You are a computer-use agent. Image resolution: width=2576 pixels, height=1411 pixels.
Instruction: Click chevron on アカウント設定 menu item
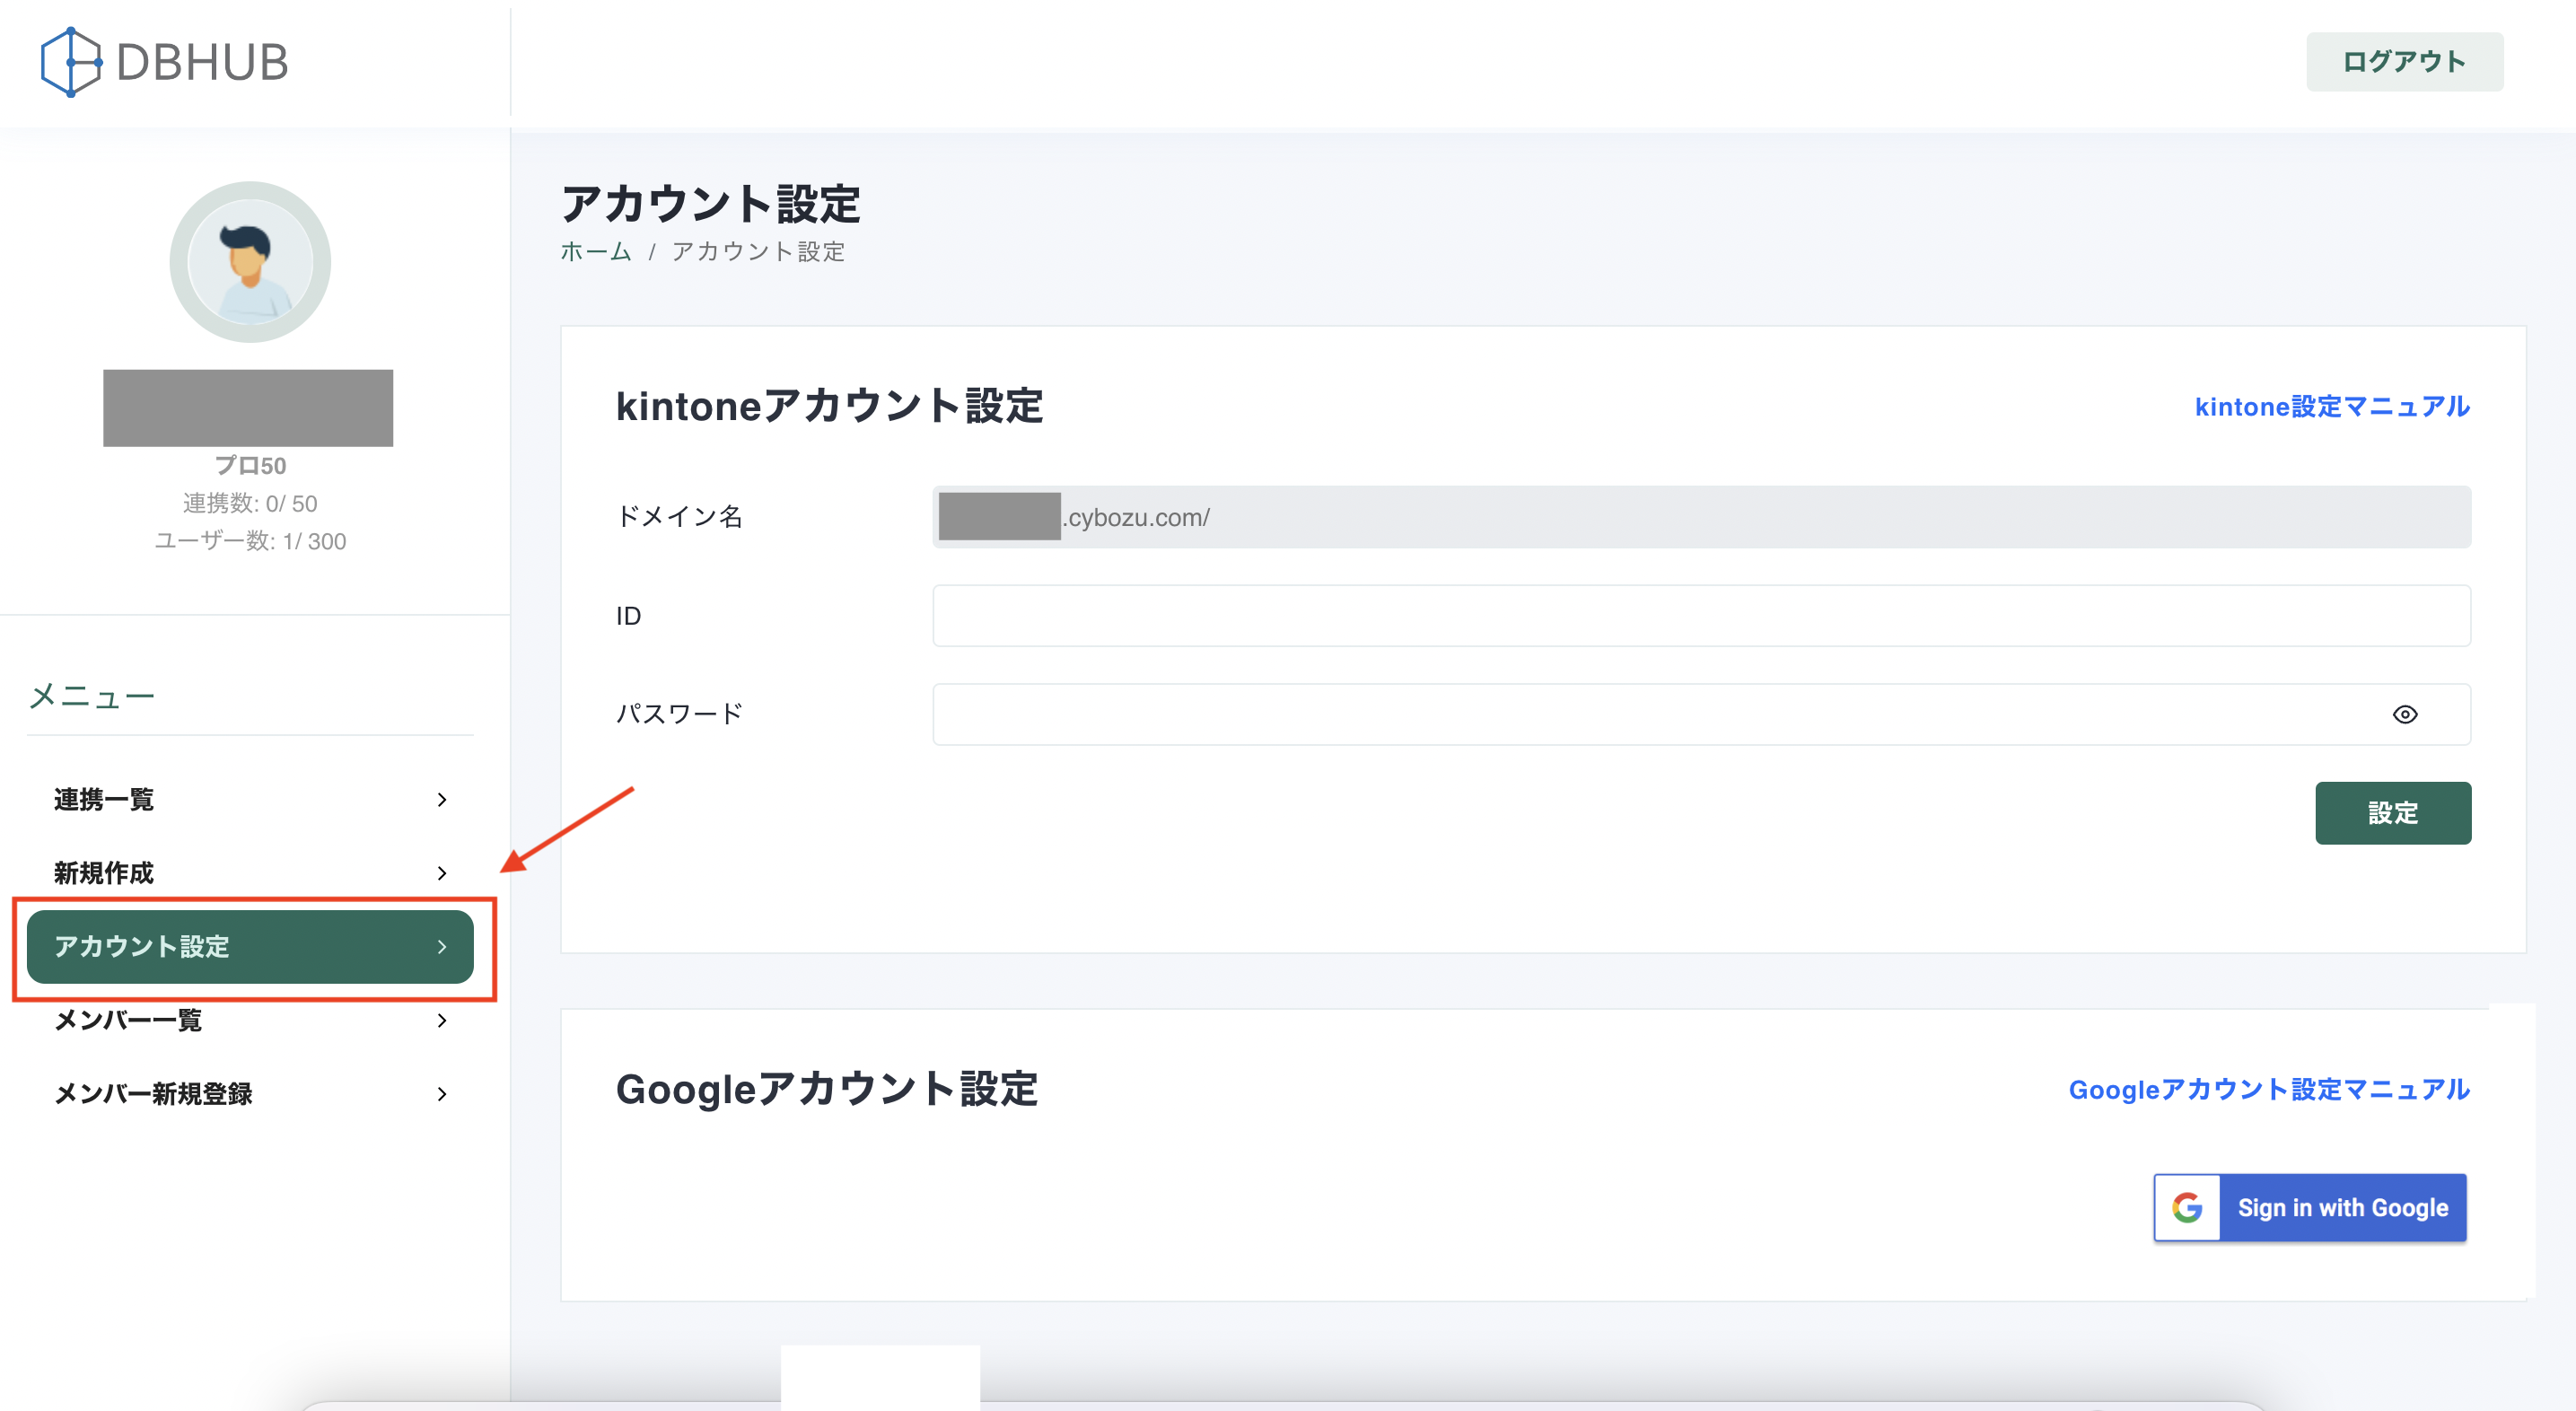(x=442, y=946)
